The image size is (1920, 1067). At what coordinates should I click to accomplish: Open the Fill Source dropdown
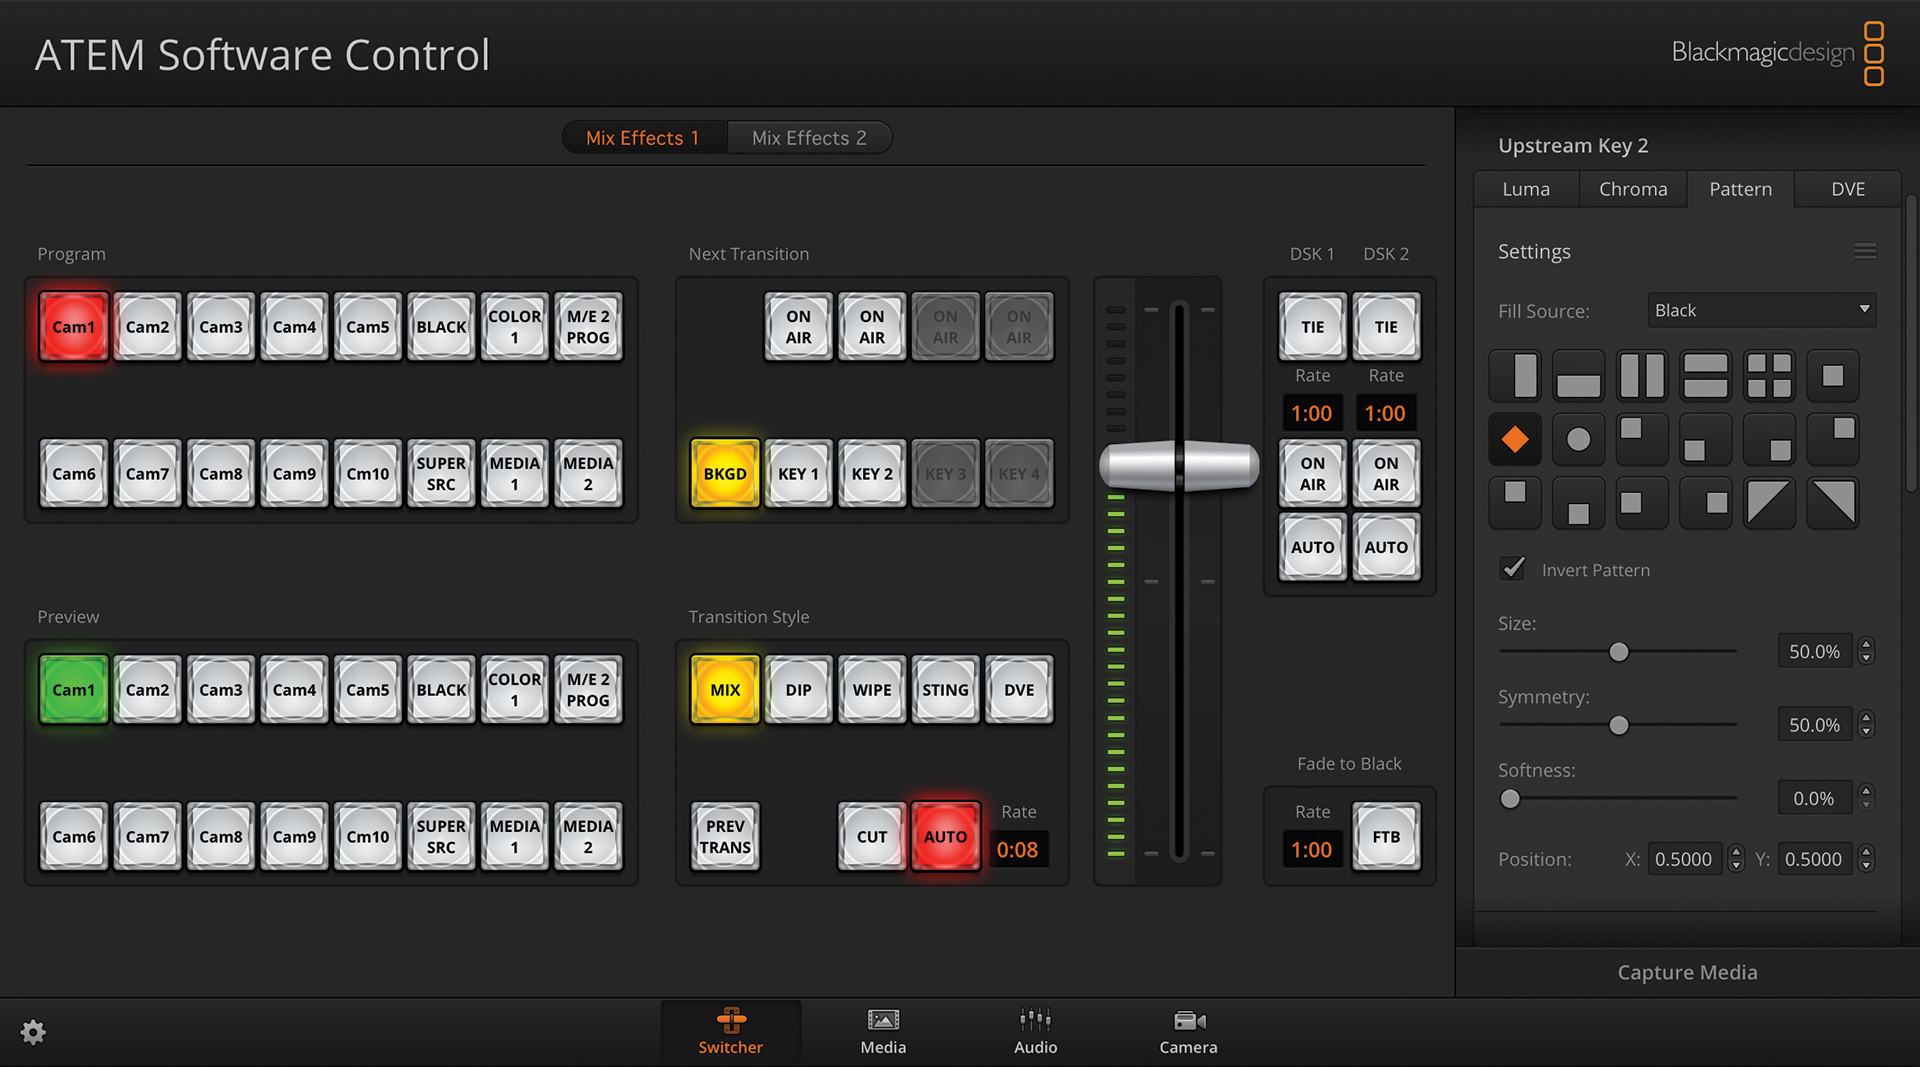click(x=1761, y=310)
